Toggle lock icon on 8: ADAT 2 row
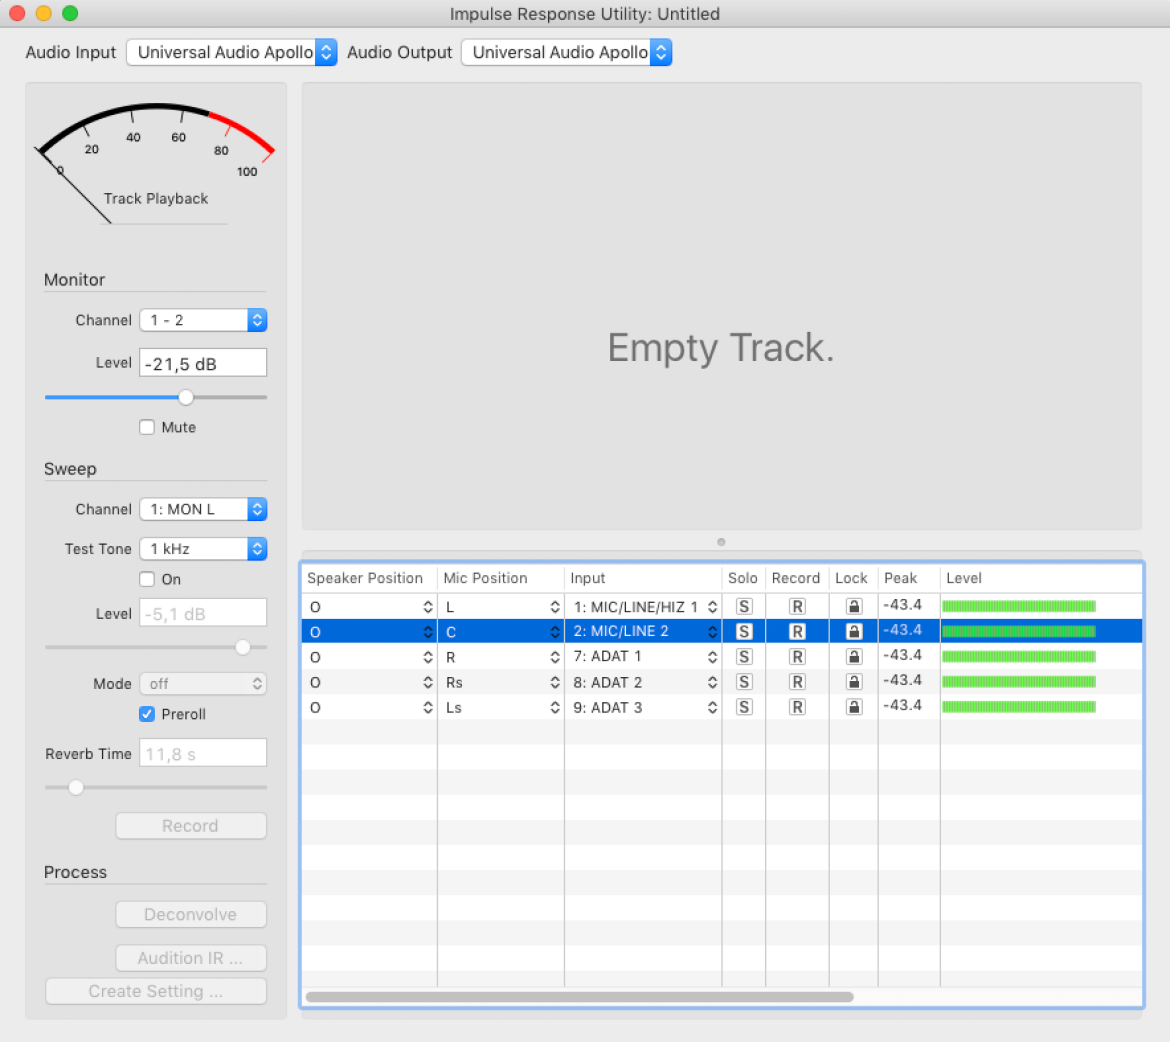This screenshot has width=1170, height=1042. click(854, 681)
